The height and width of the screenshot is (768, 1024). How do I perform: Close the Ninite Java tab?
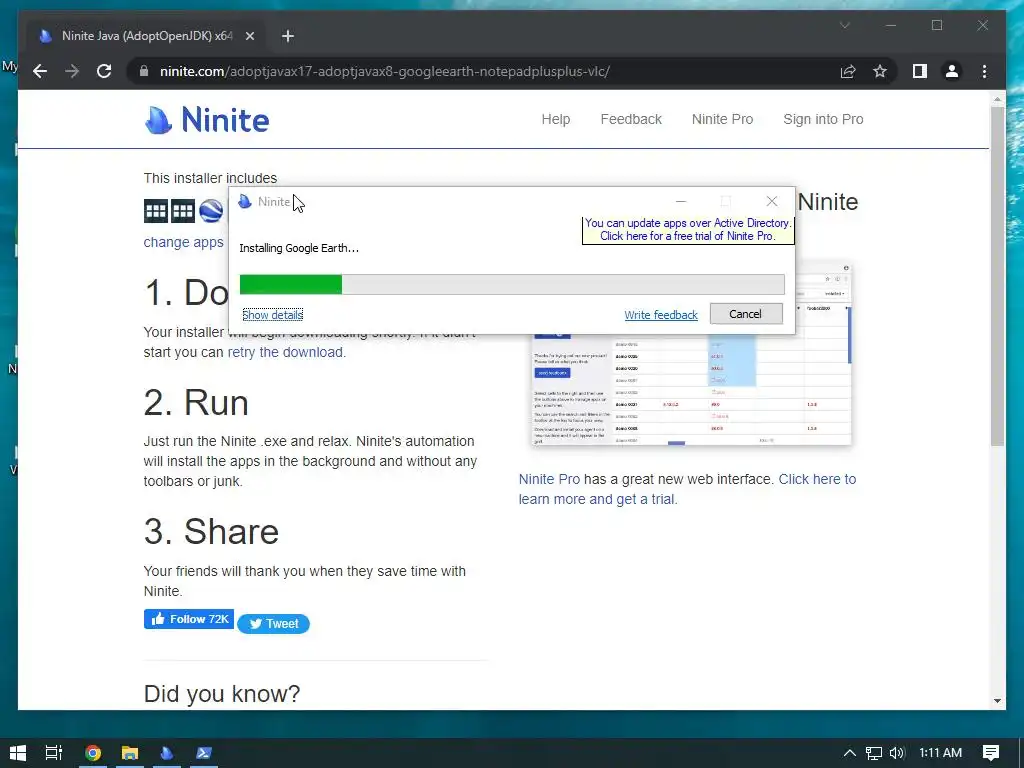[x=249, y=36]
